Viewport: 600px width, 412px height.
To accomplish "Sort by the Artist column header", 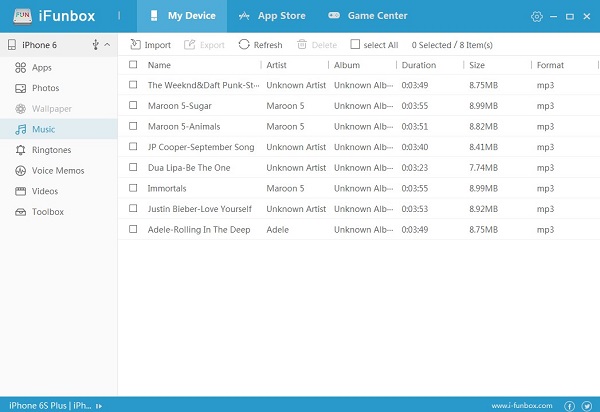I will pyautogui.click(x=276, y=65).
